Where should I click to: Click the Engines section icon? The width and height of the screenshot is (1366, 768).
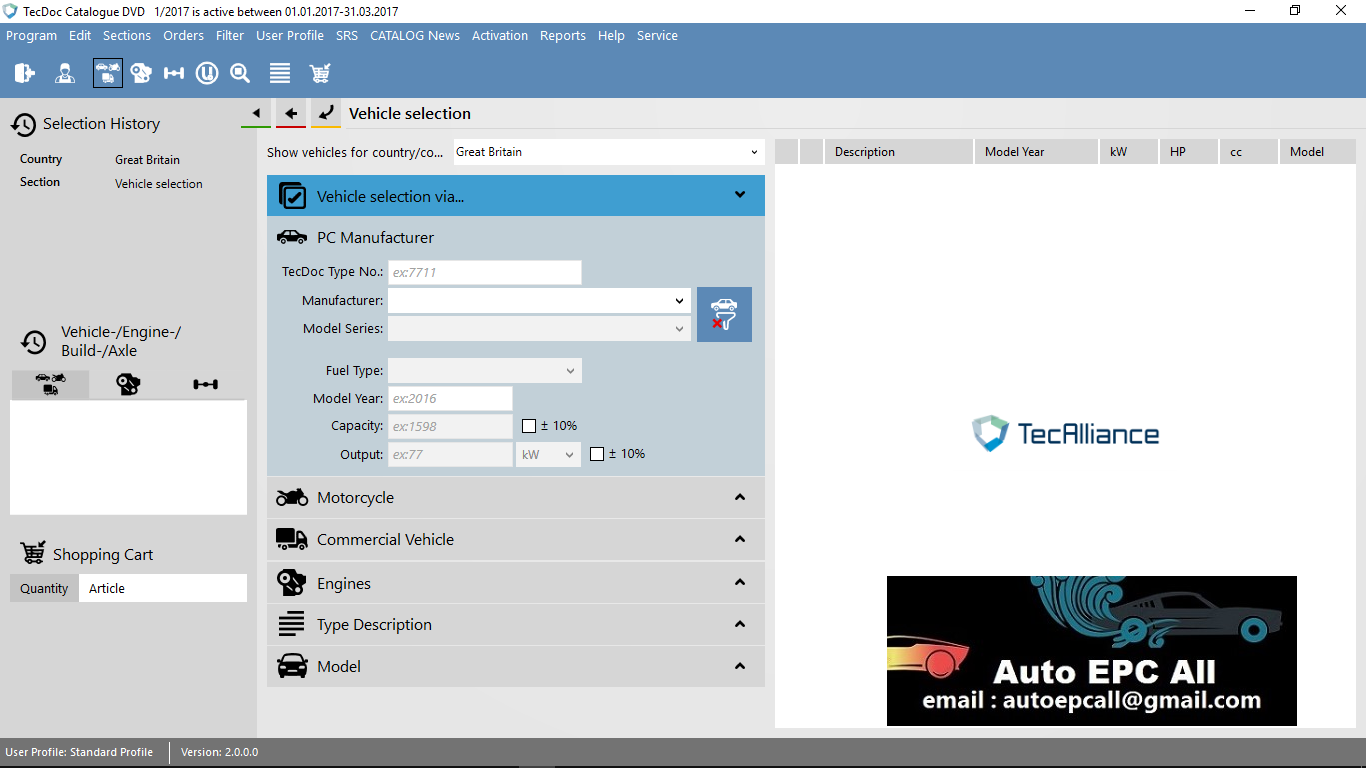(292, 582)
